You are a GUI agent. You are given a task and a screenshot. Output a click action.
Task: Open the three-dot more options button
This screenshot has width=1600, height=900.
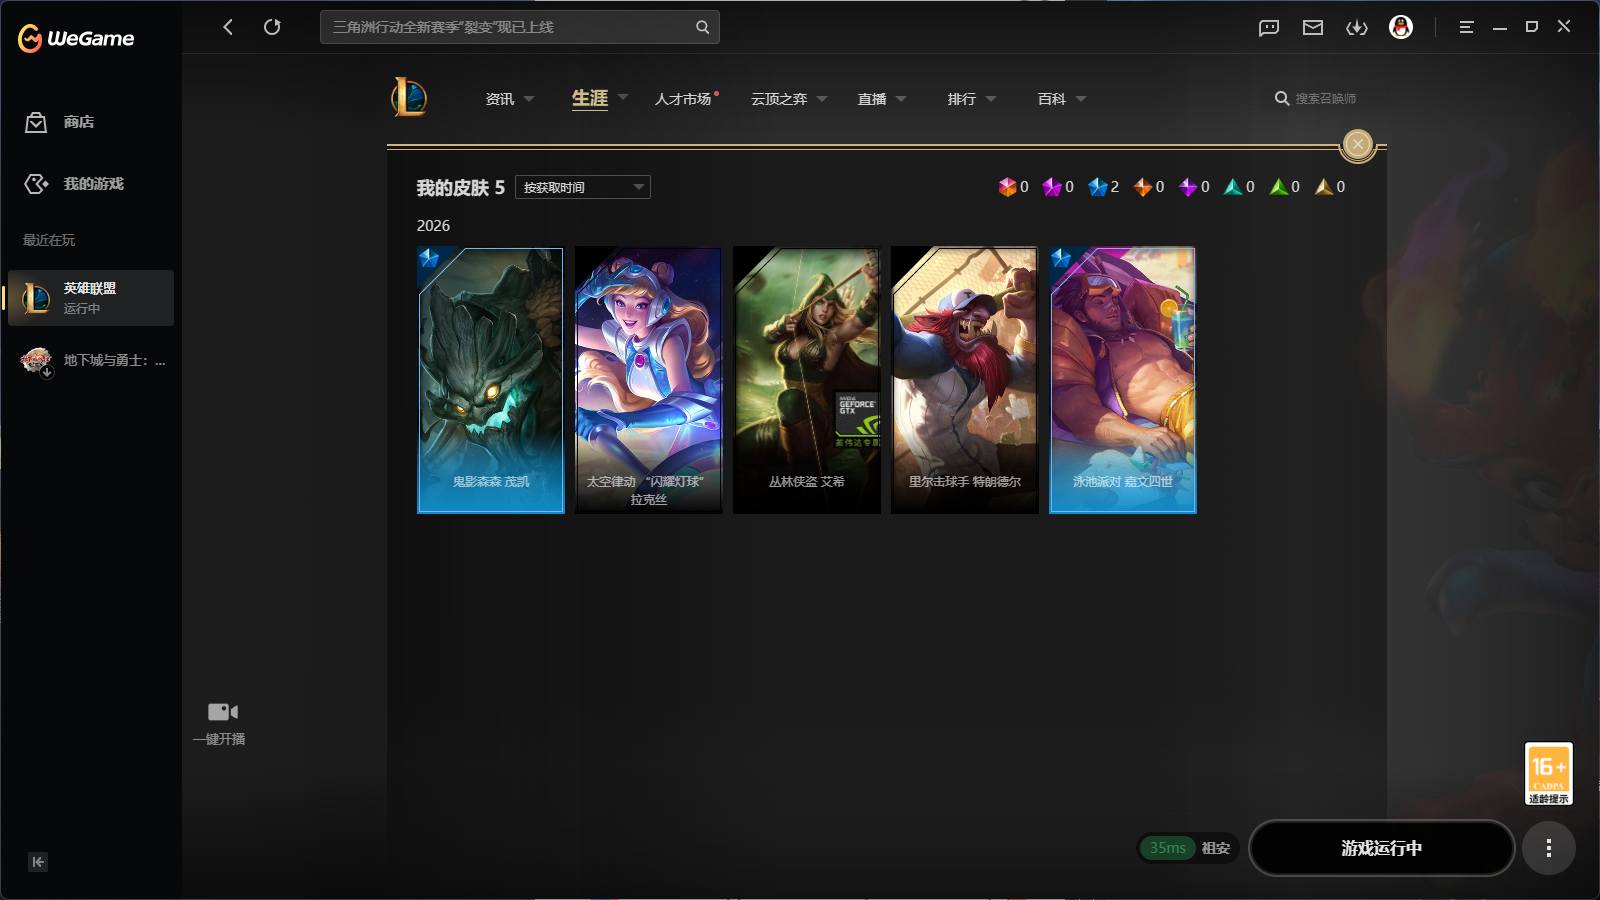pyautogui.click(x=1549, y=848)
